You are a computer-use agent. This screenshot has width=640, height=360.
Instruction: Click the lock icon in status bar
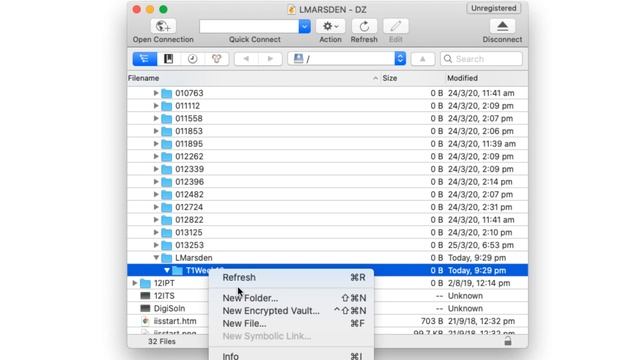(508, 341)
